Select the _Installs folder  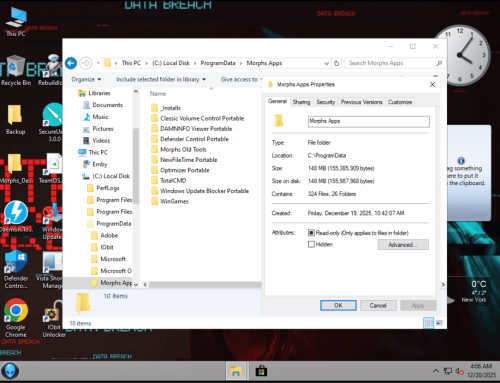pos(166,108)
